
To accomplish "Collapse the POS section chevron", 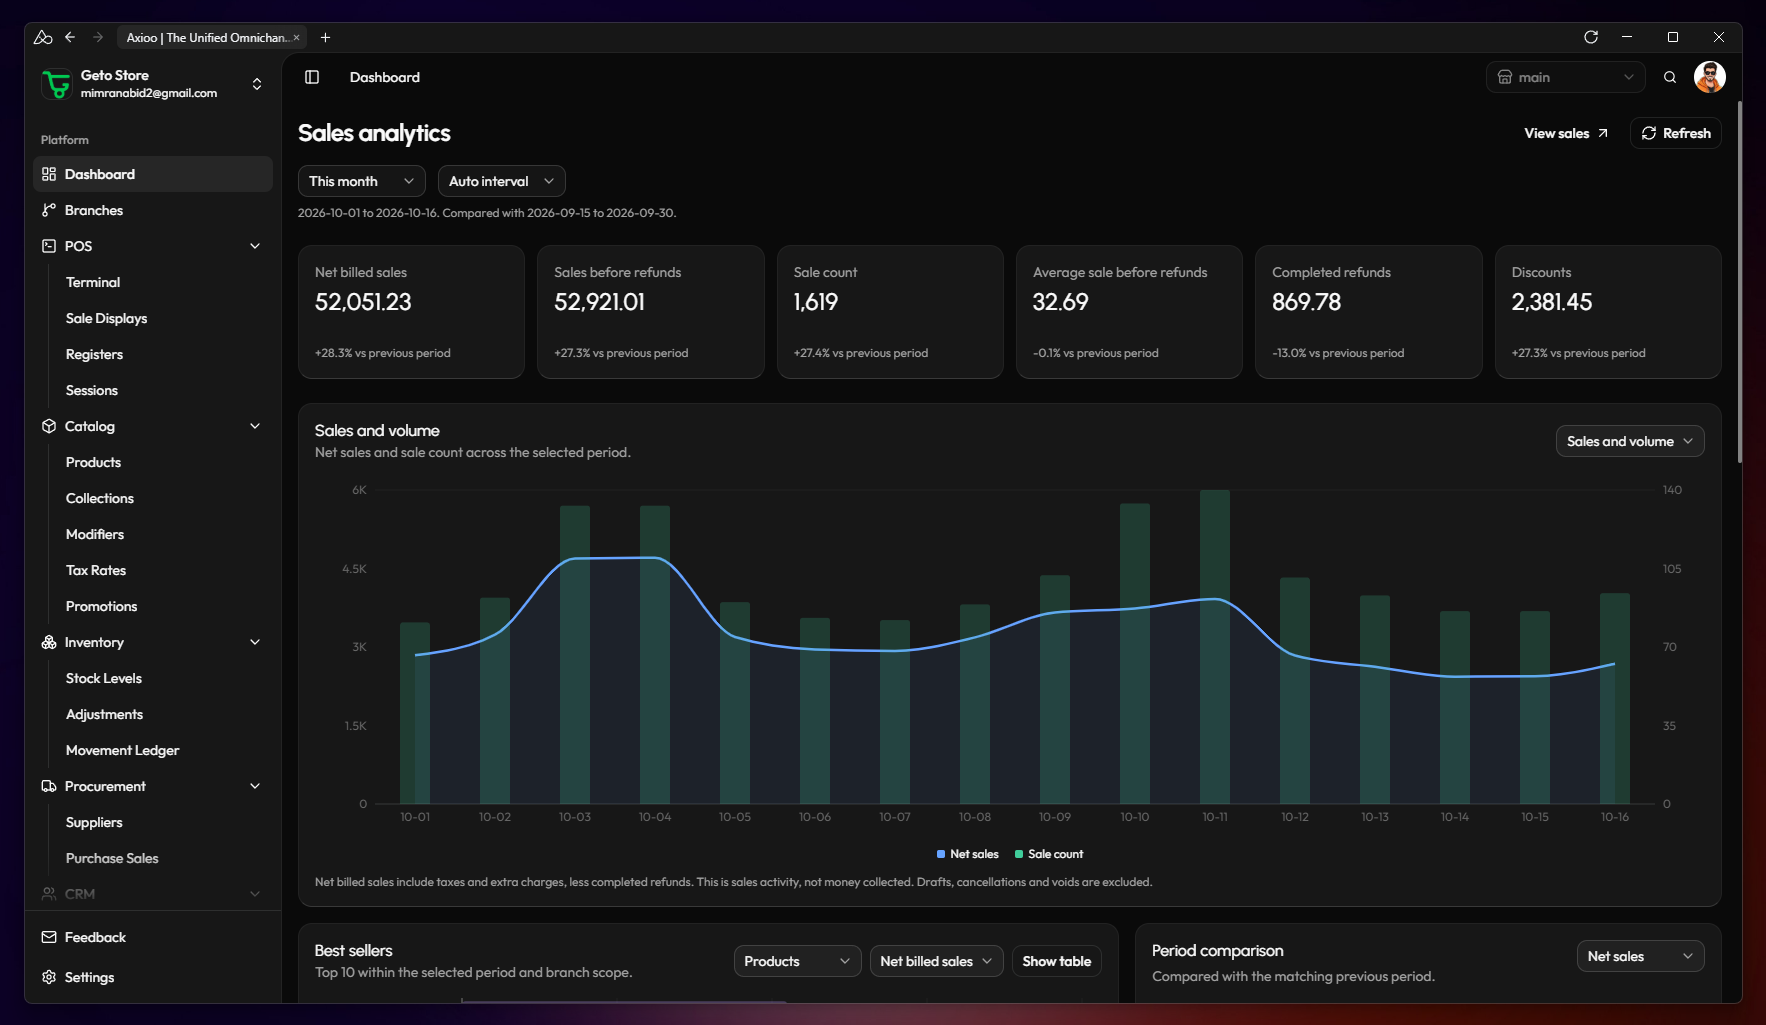I will pyautogui.click(x=255, y=246).
